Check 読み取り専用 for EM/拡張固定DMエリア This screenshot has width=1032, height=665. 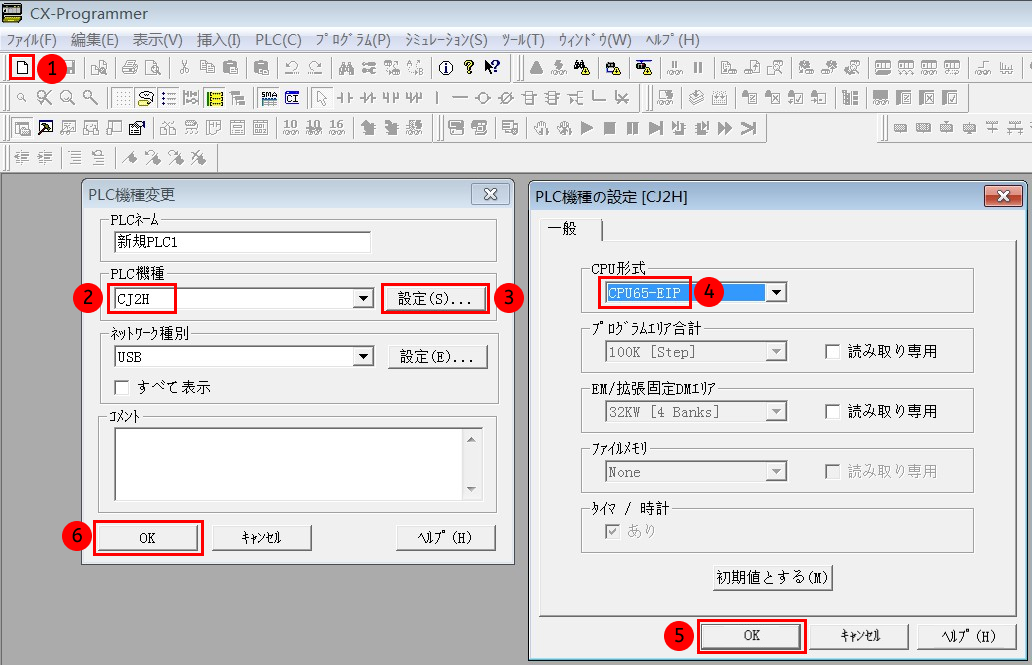pyautogui.click(x=833, y=412)
